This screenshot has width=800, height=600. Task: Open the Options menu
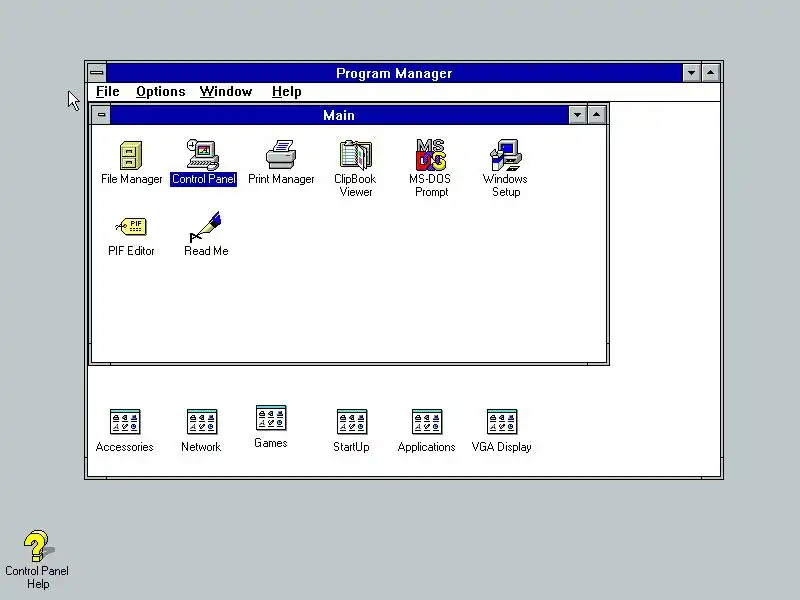[160, 91]
